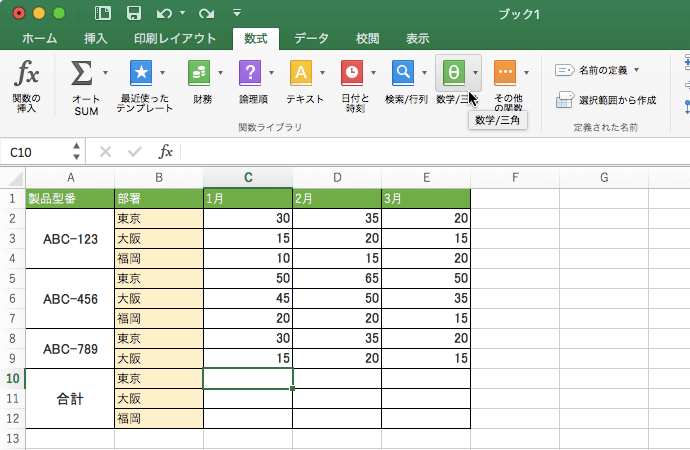Open the Date and Time (日付と時刻) functions
690x450 pixels.
coord(352,73)
